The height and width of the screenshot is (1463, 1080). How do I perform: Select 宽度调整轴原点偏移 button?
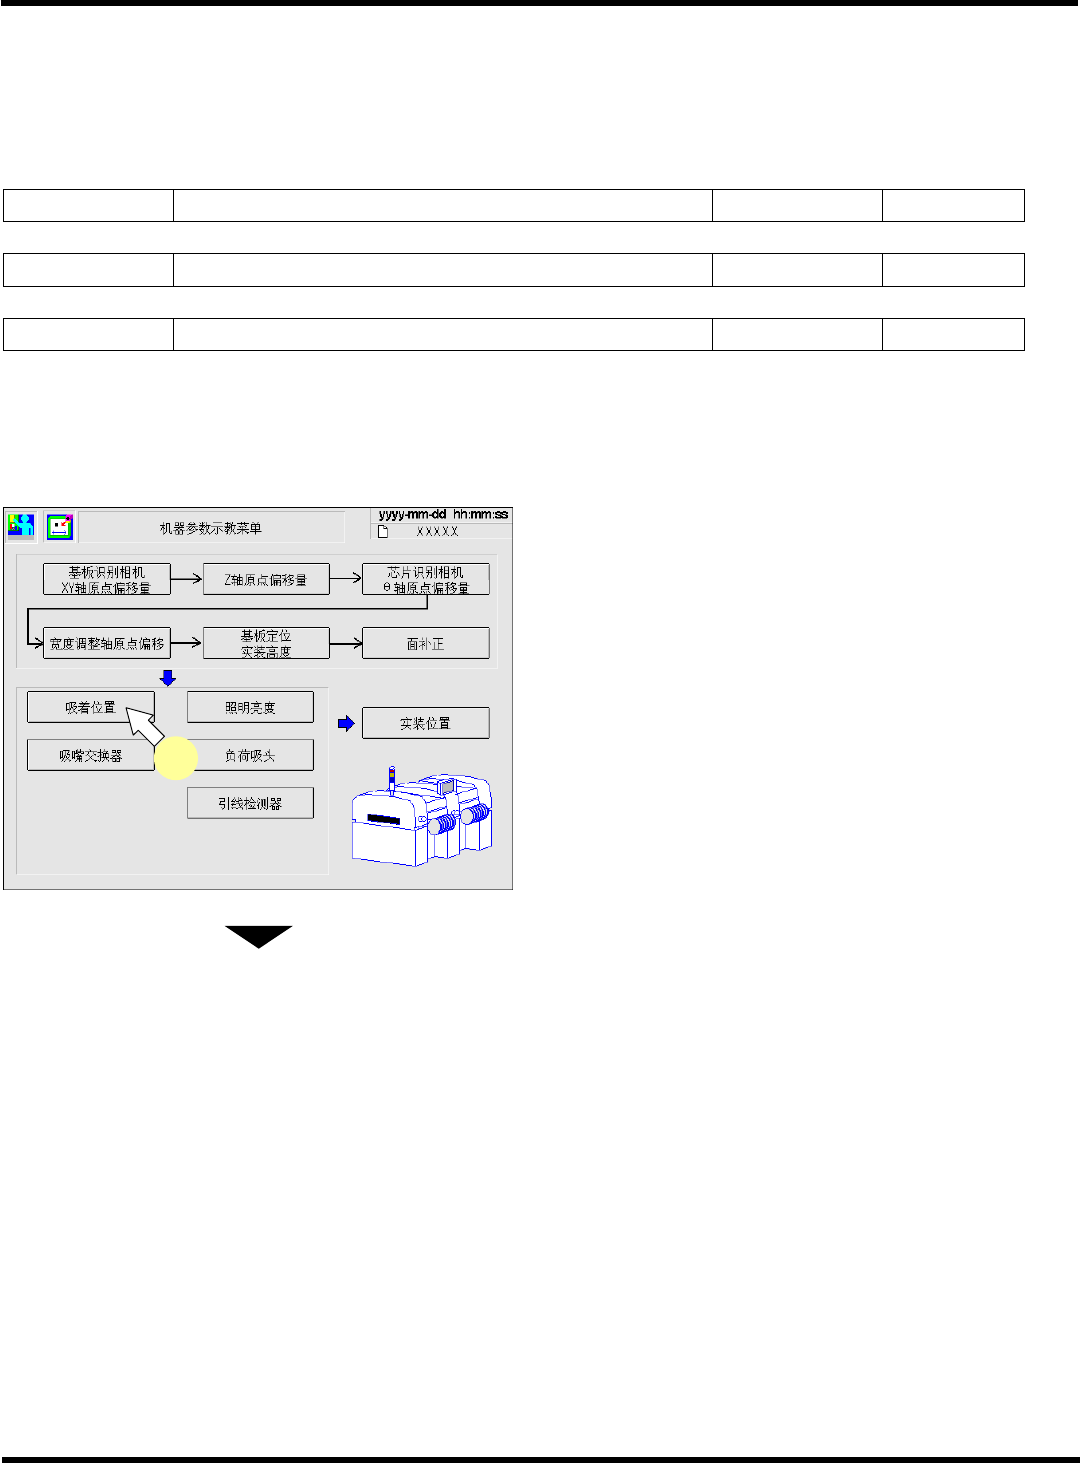click(x=107, y=643)
